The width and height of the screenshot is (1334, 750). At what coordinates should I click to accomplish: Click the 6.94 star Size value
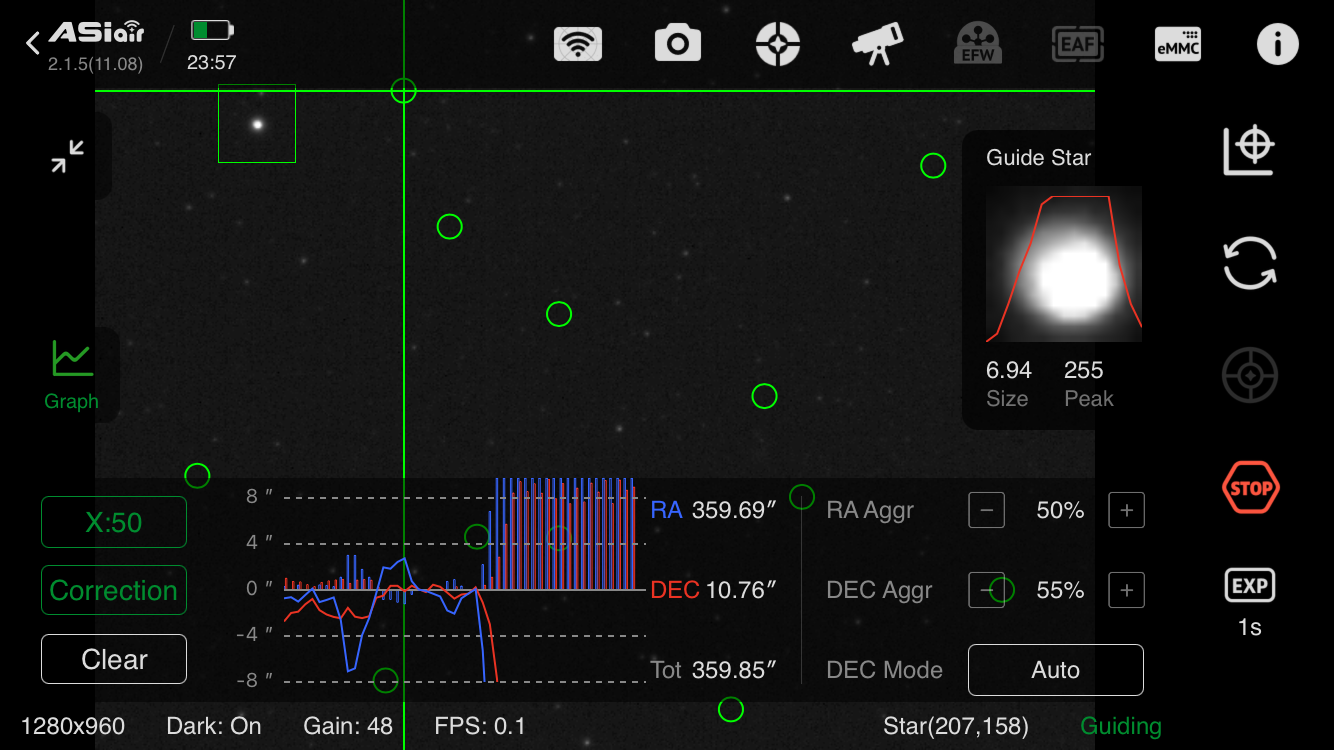coord(1009,370)
